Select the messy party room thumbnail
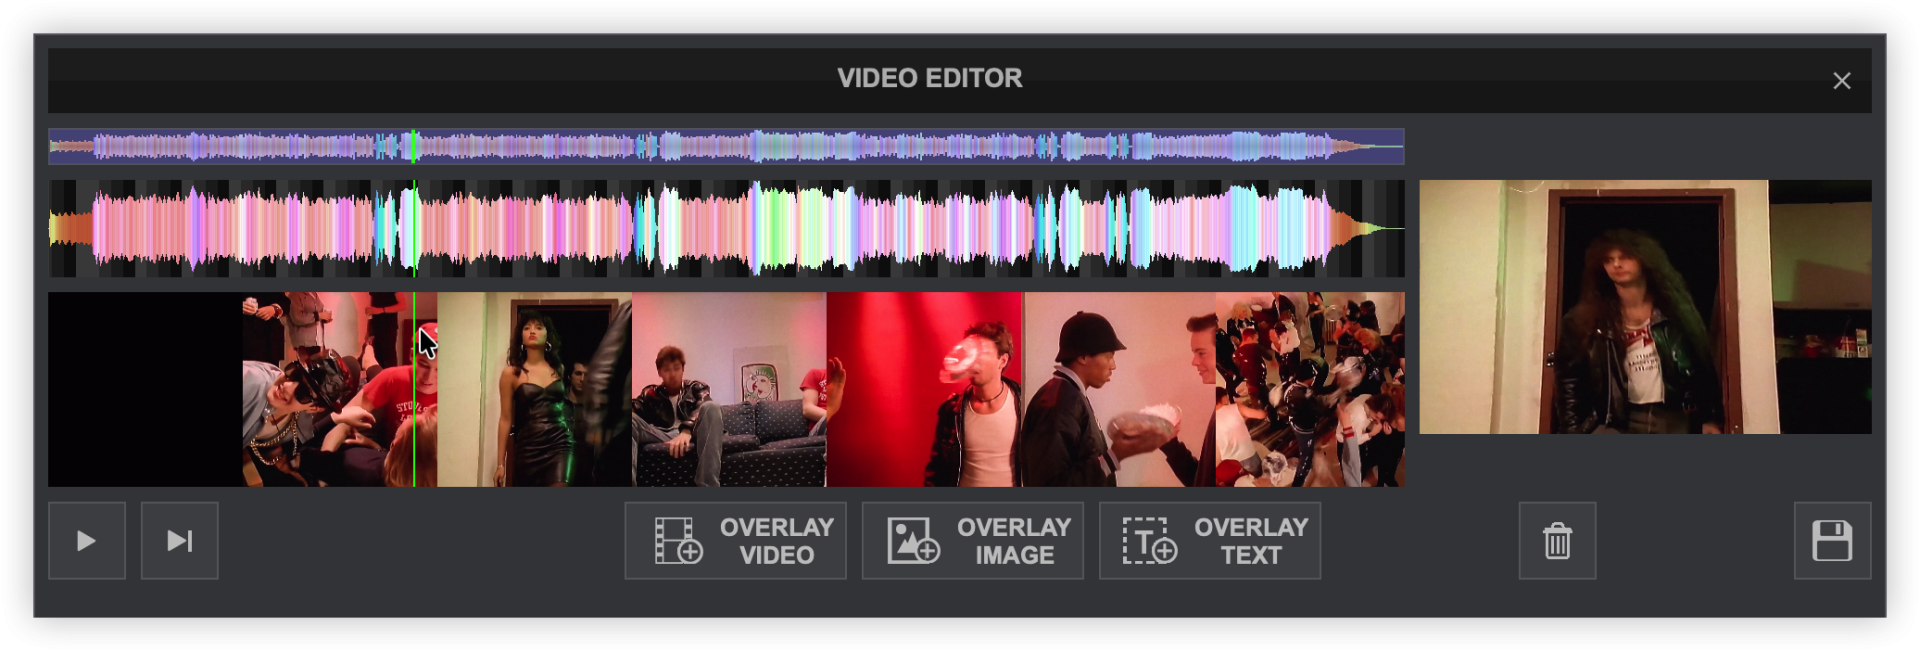This screenshot has width=1920, height=651. [x=1310, y=389]
